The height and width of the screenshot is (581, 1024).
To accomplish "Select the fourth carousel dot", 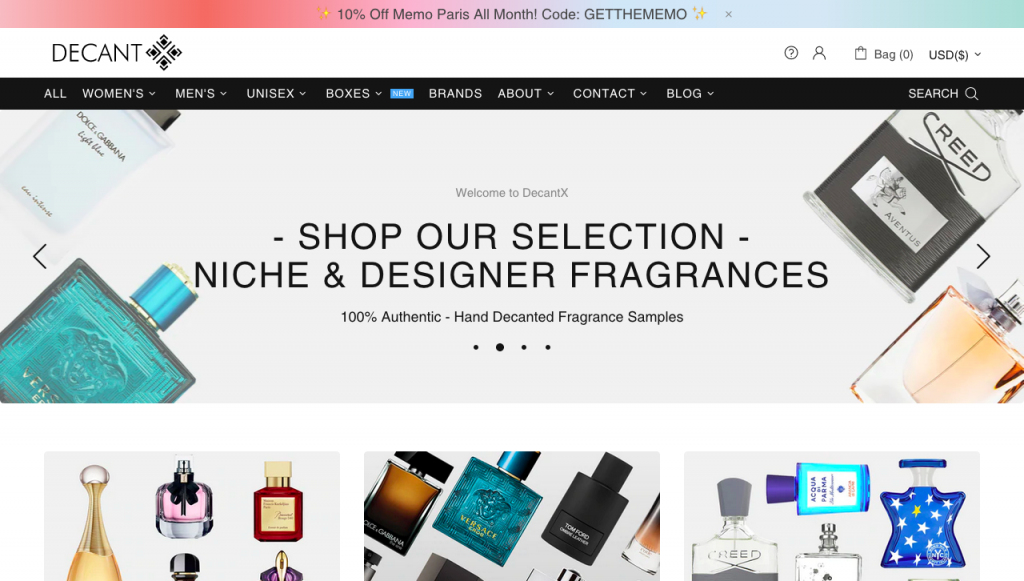I will pos(548,347).
